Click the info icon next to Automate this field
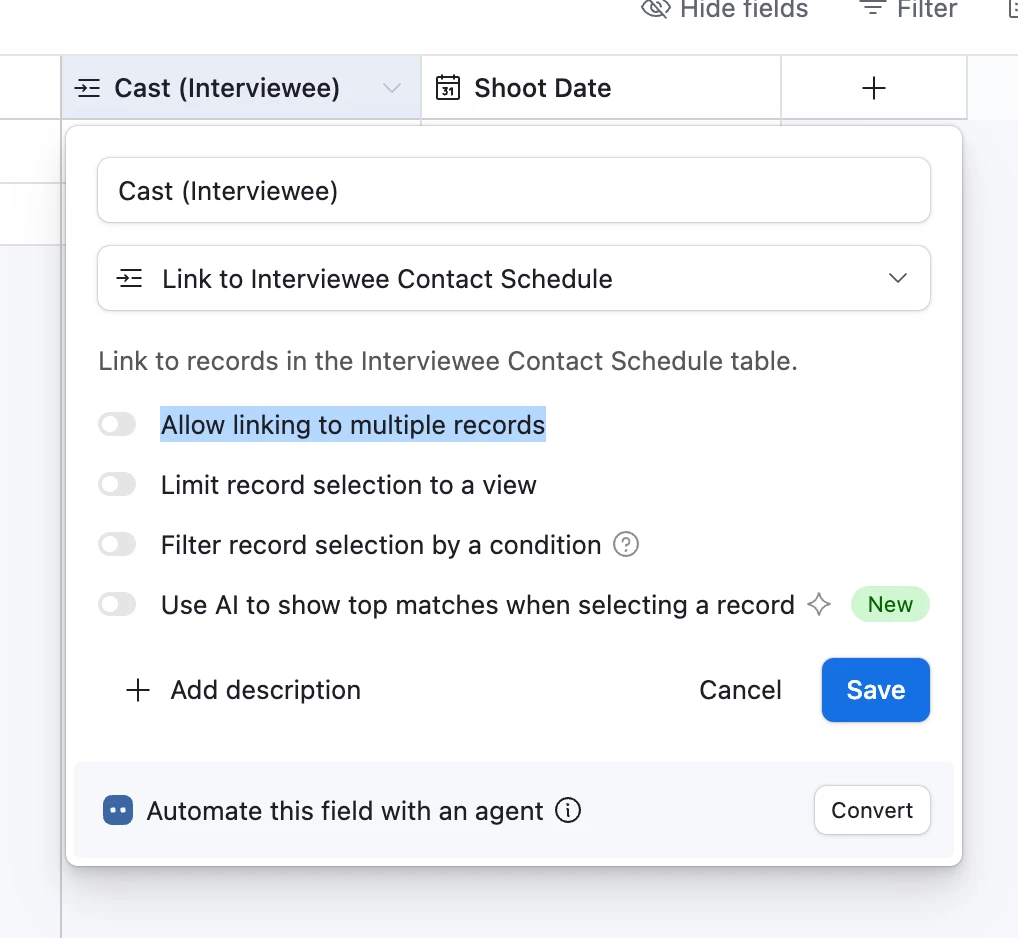Viewport: 1018px width, 938px height. click(568, 810)
